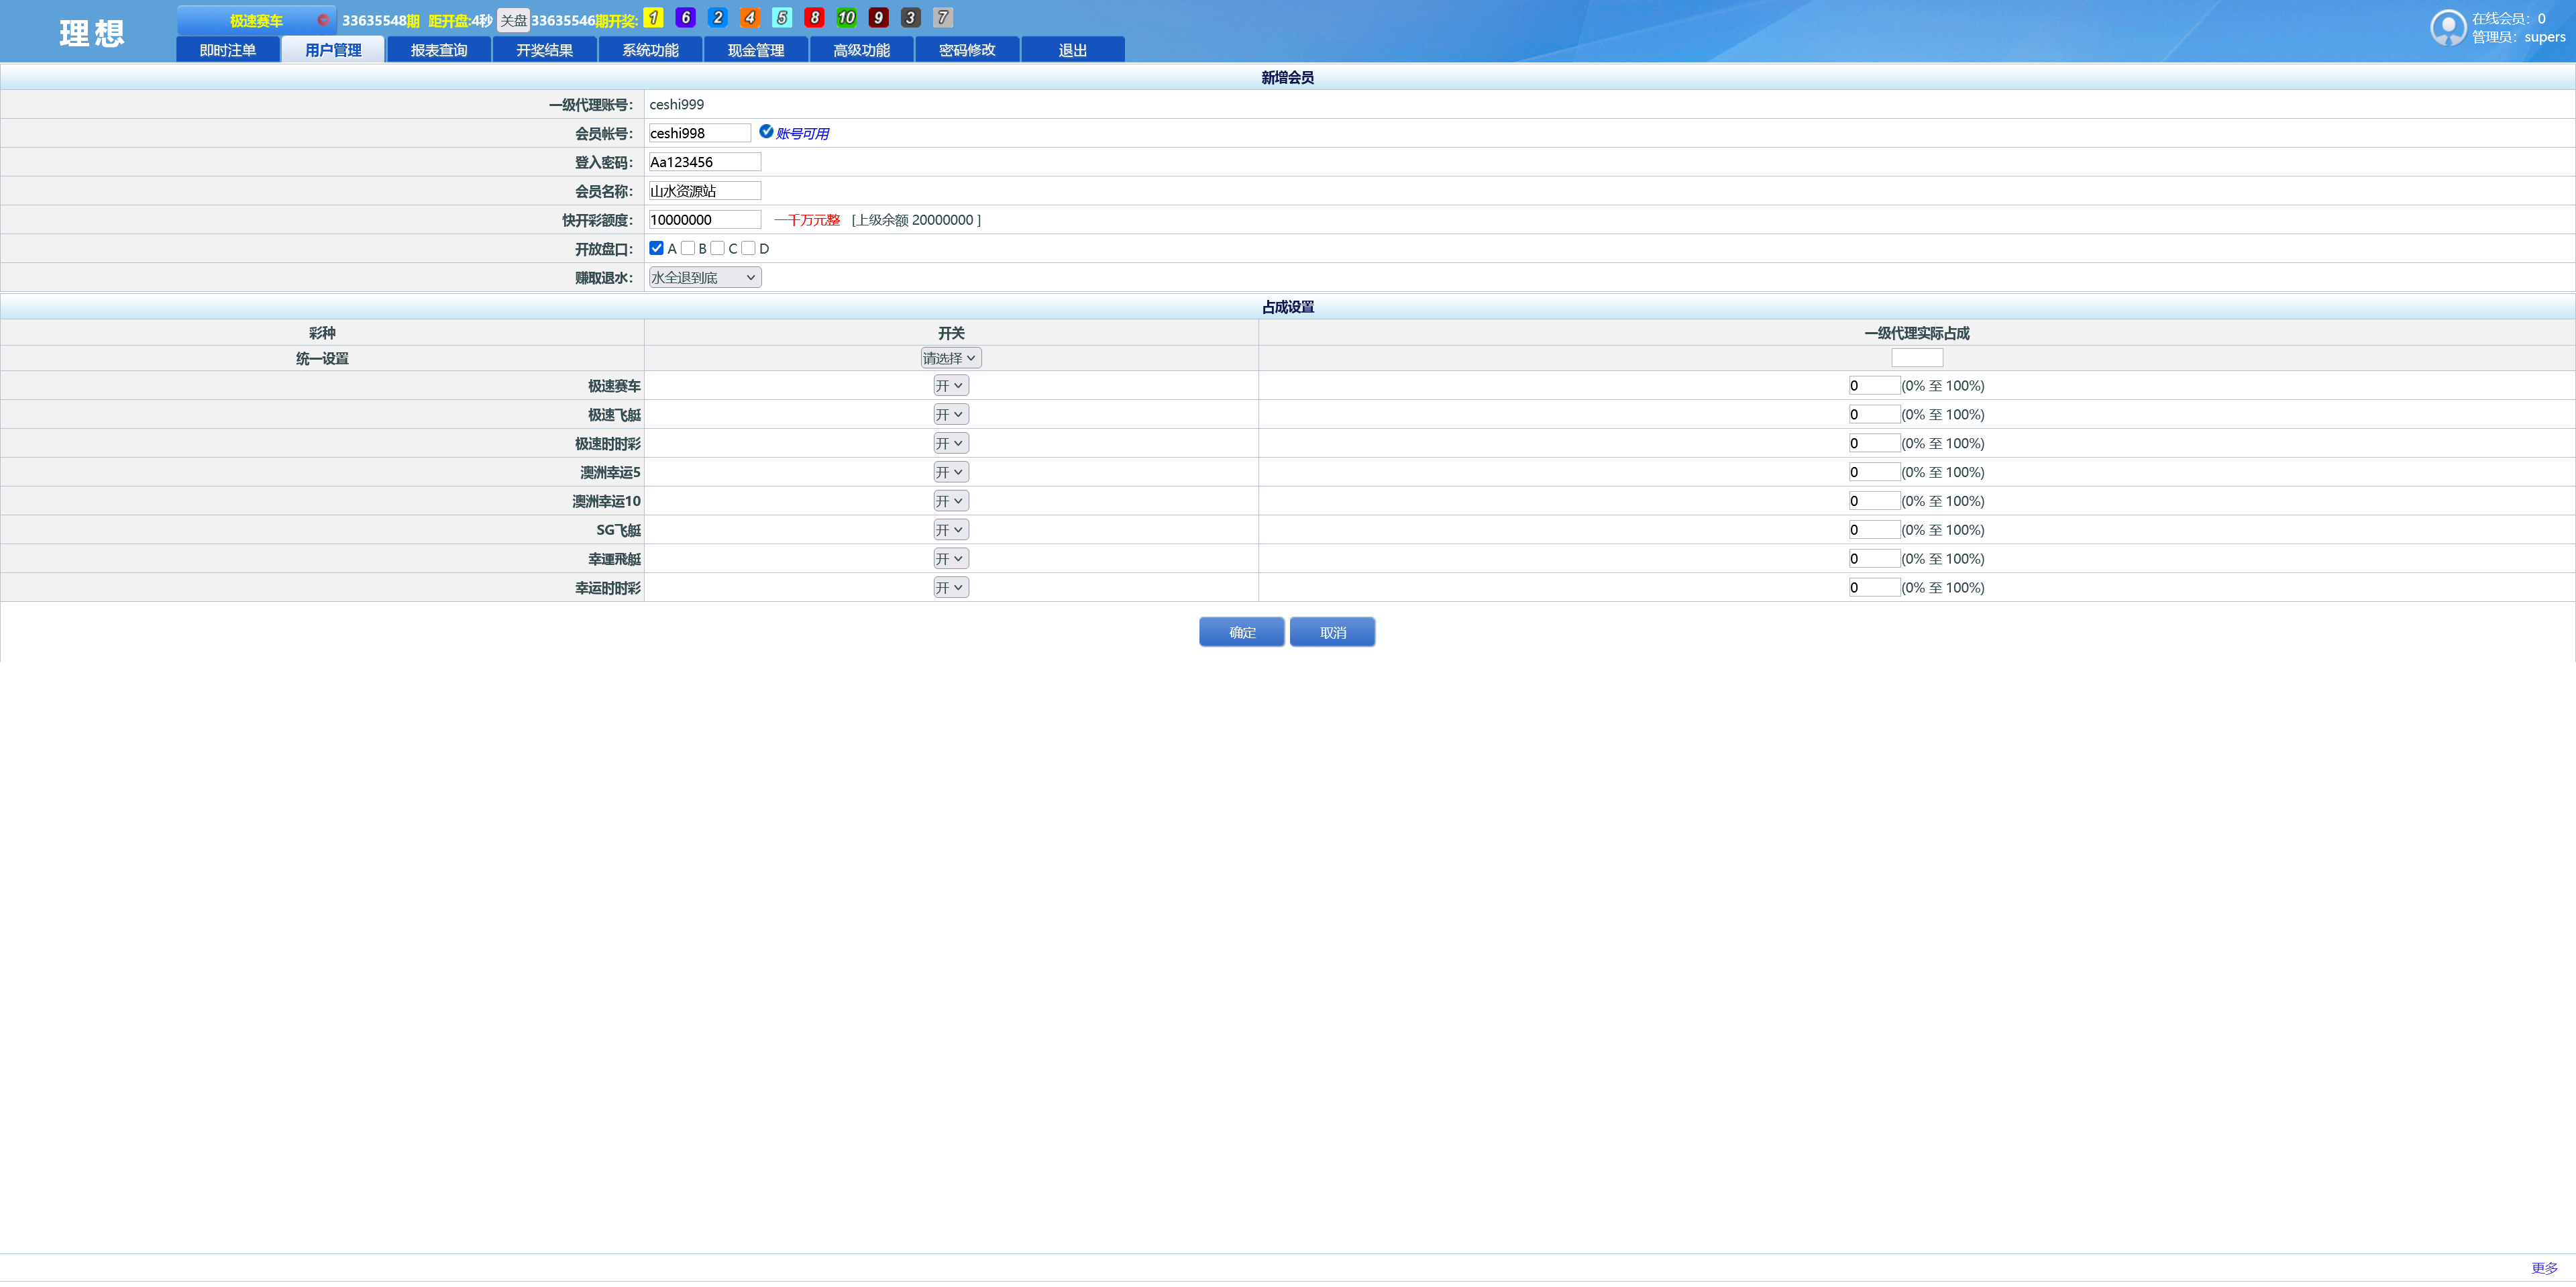Viewport: 2576px width, 1287px height.
Task: Click the 快开彩额度 input field
Action: click(704, 220)
